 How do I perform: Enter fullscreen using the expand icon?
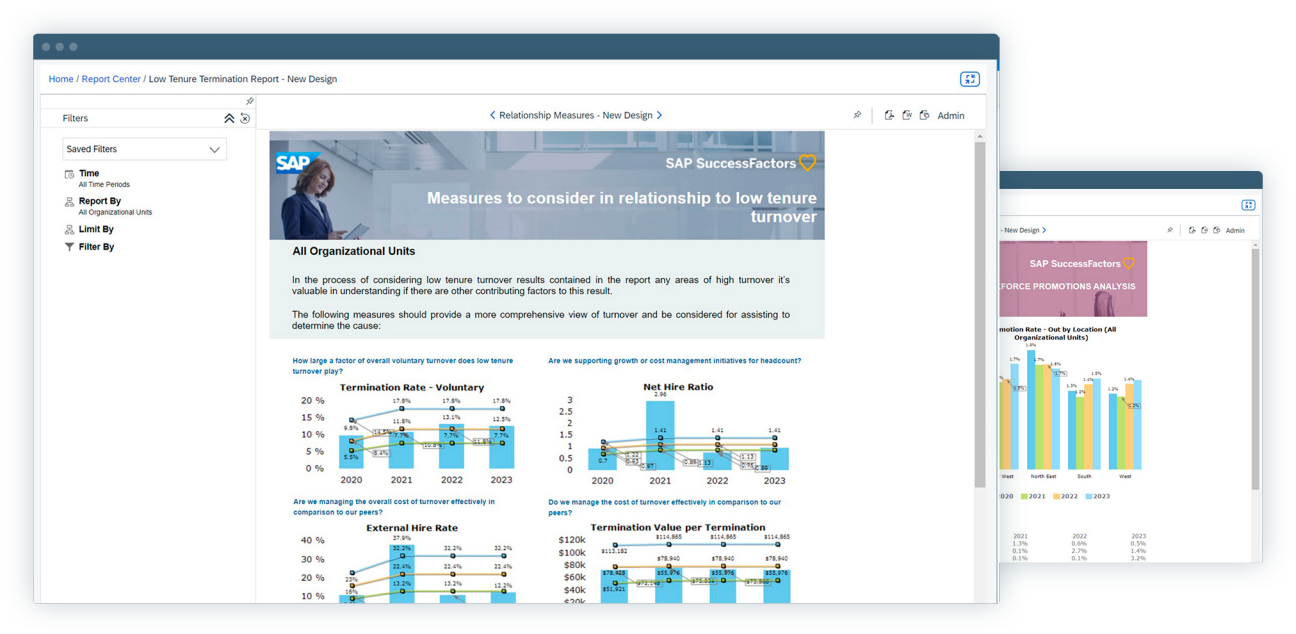[x=969, y=78]
